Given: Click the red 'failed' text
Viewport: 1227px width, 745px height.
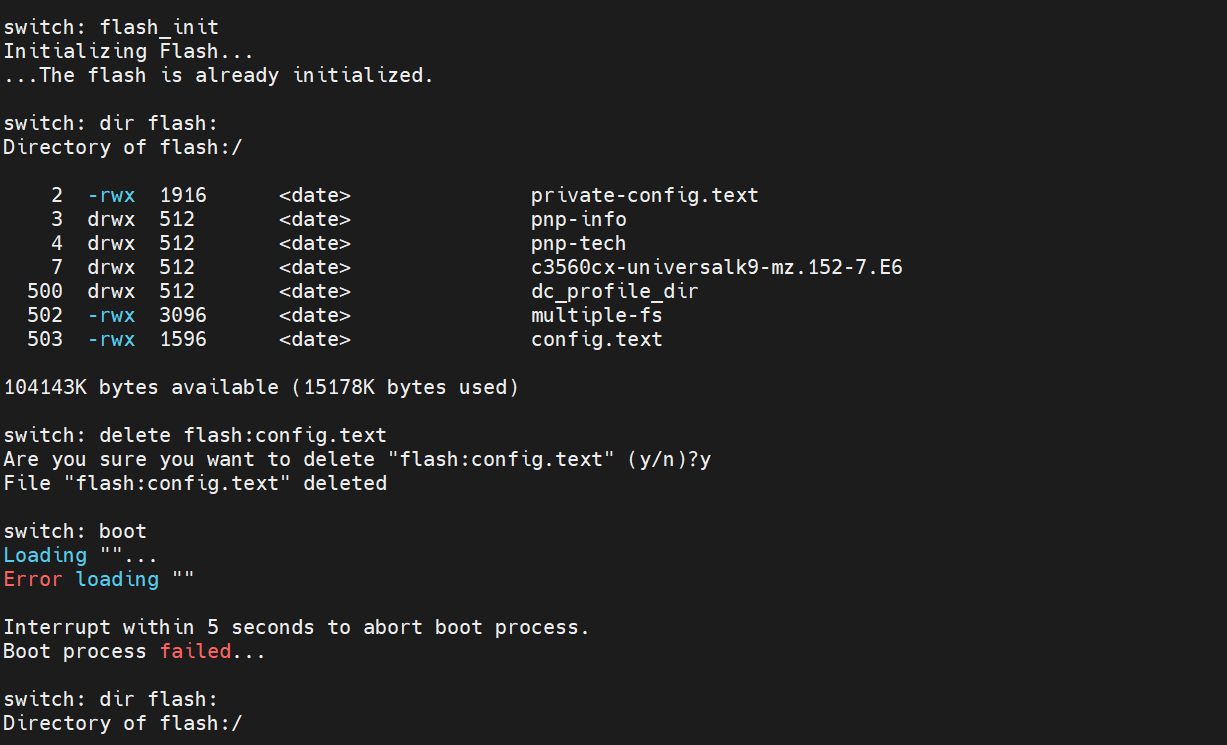Looking at the screenshot, I should 195,651.
